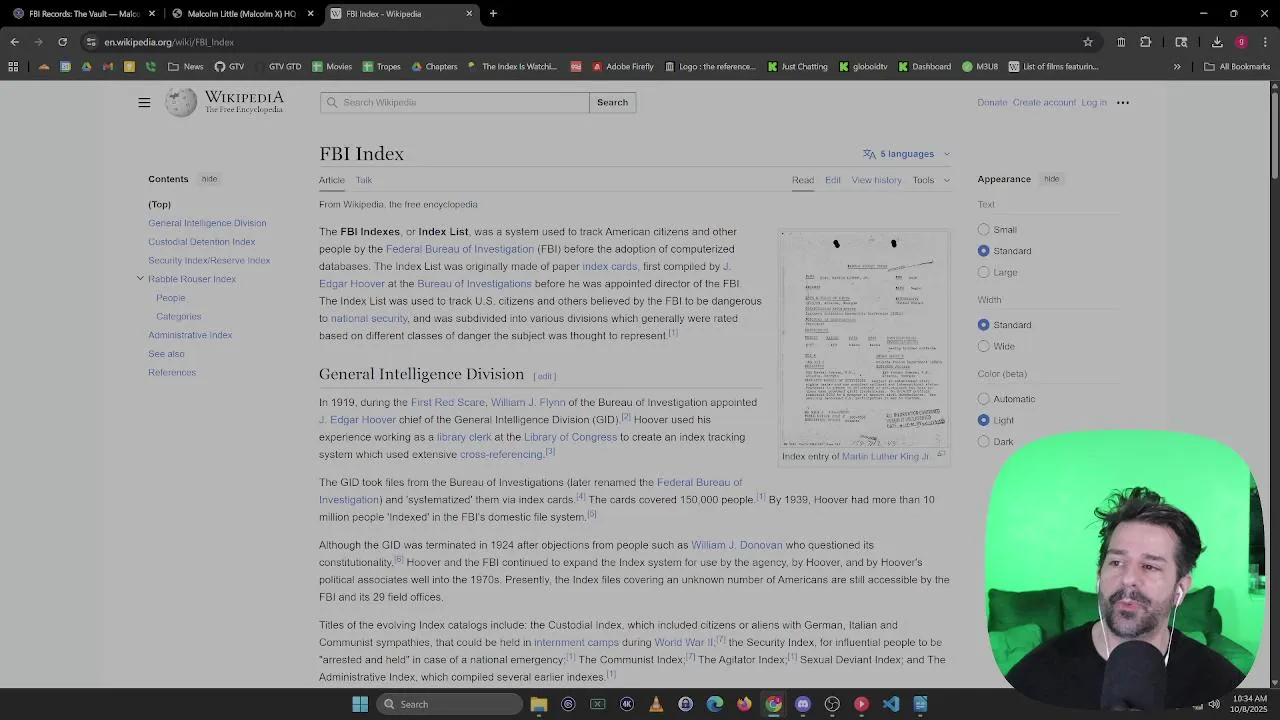The height and width of the screenshot is (720, 1280).
Task: Click the Create account link
Action: click(x=1044, y=102)
